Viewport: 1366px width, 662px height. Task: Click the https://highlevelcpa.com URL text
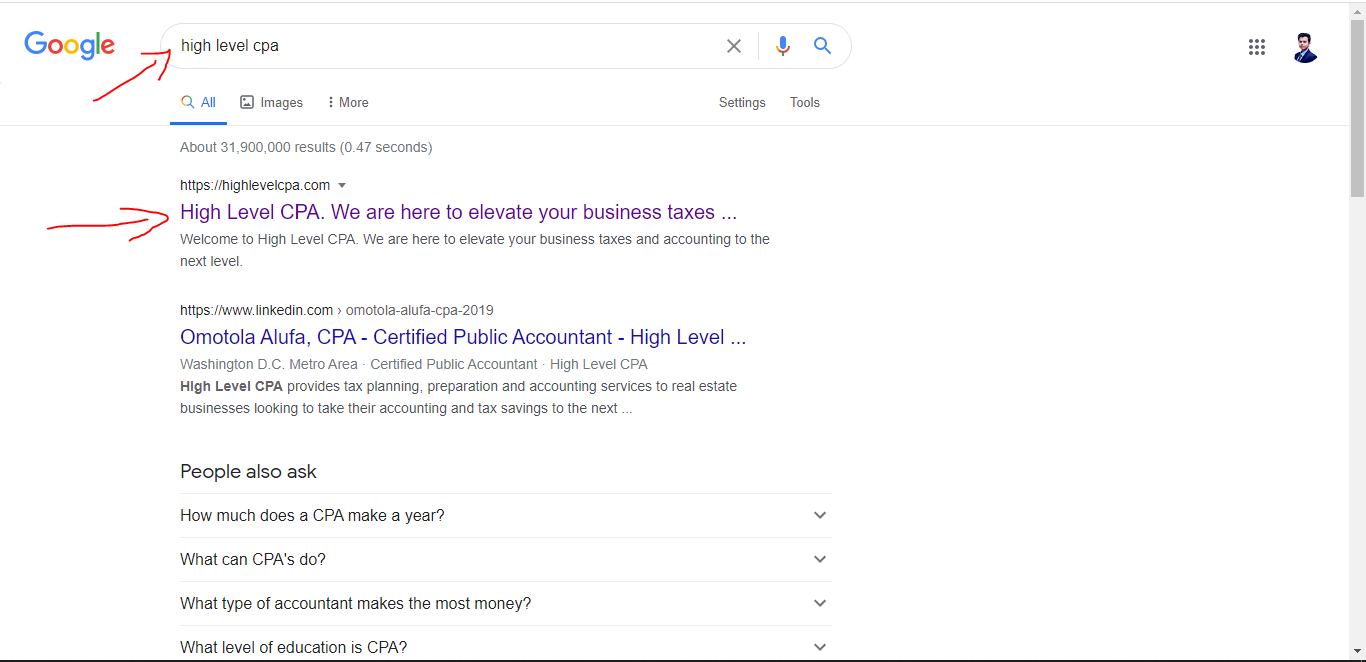click(x=255, y=185)
